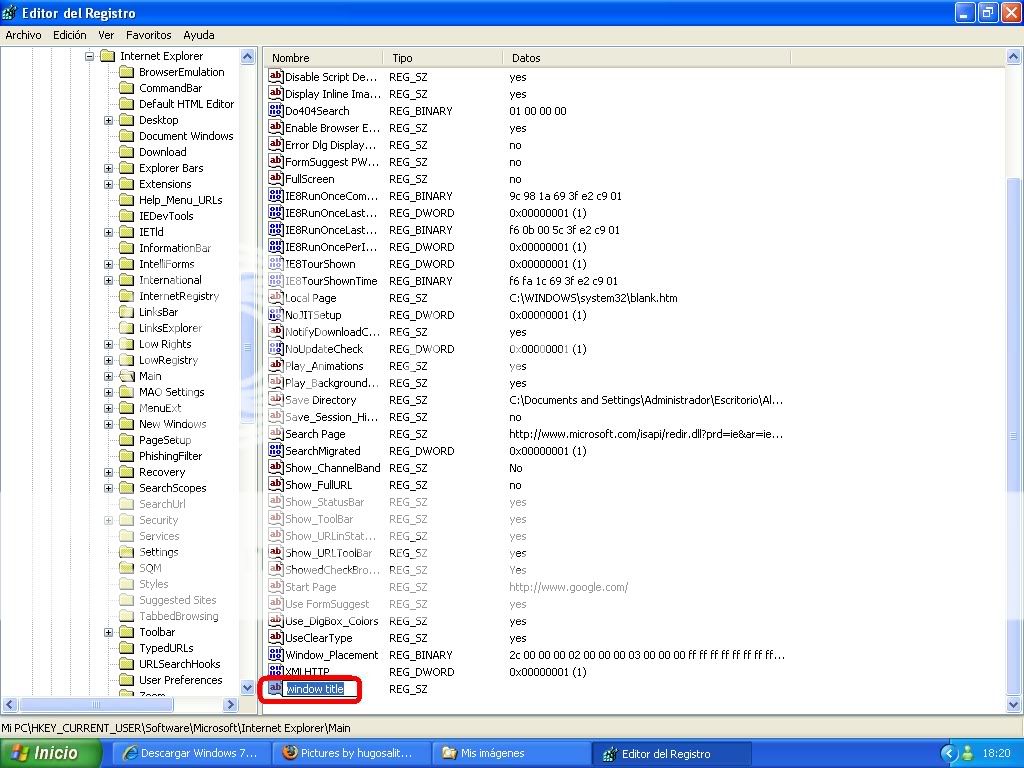This screenshot has height=768, width=1024.
Task: Expand the MAO Settings key
Action: click(x=108, y=392)
